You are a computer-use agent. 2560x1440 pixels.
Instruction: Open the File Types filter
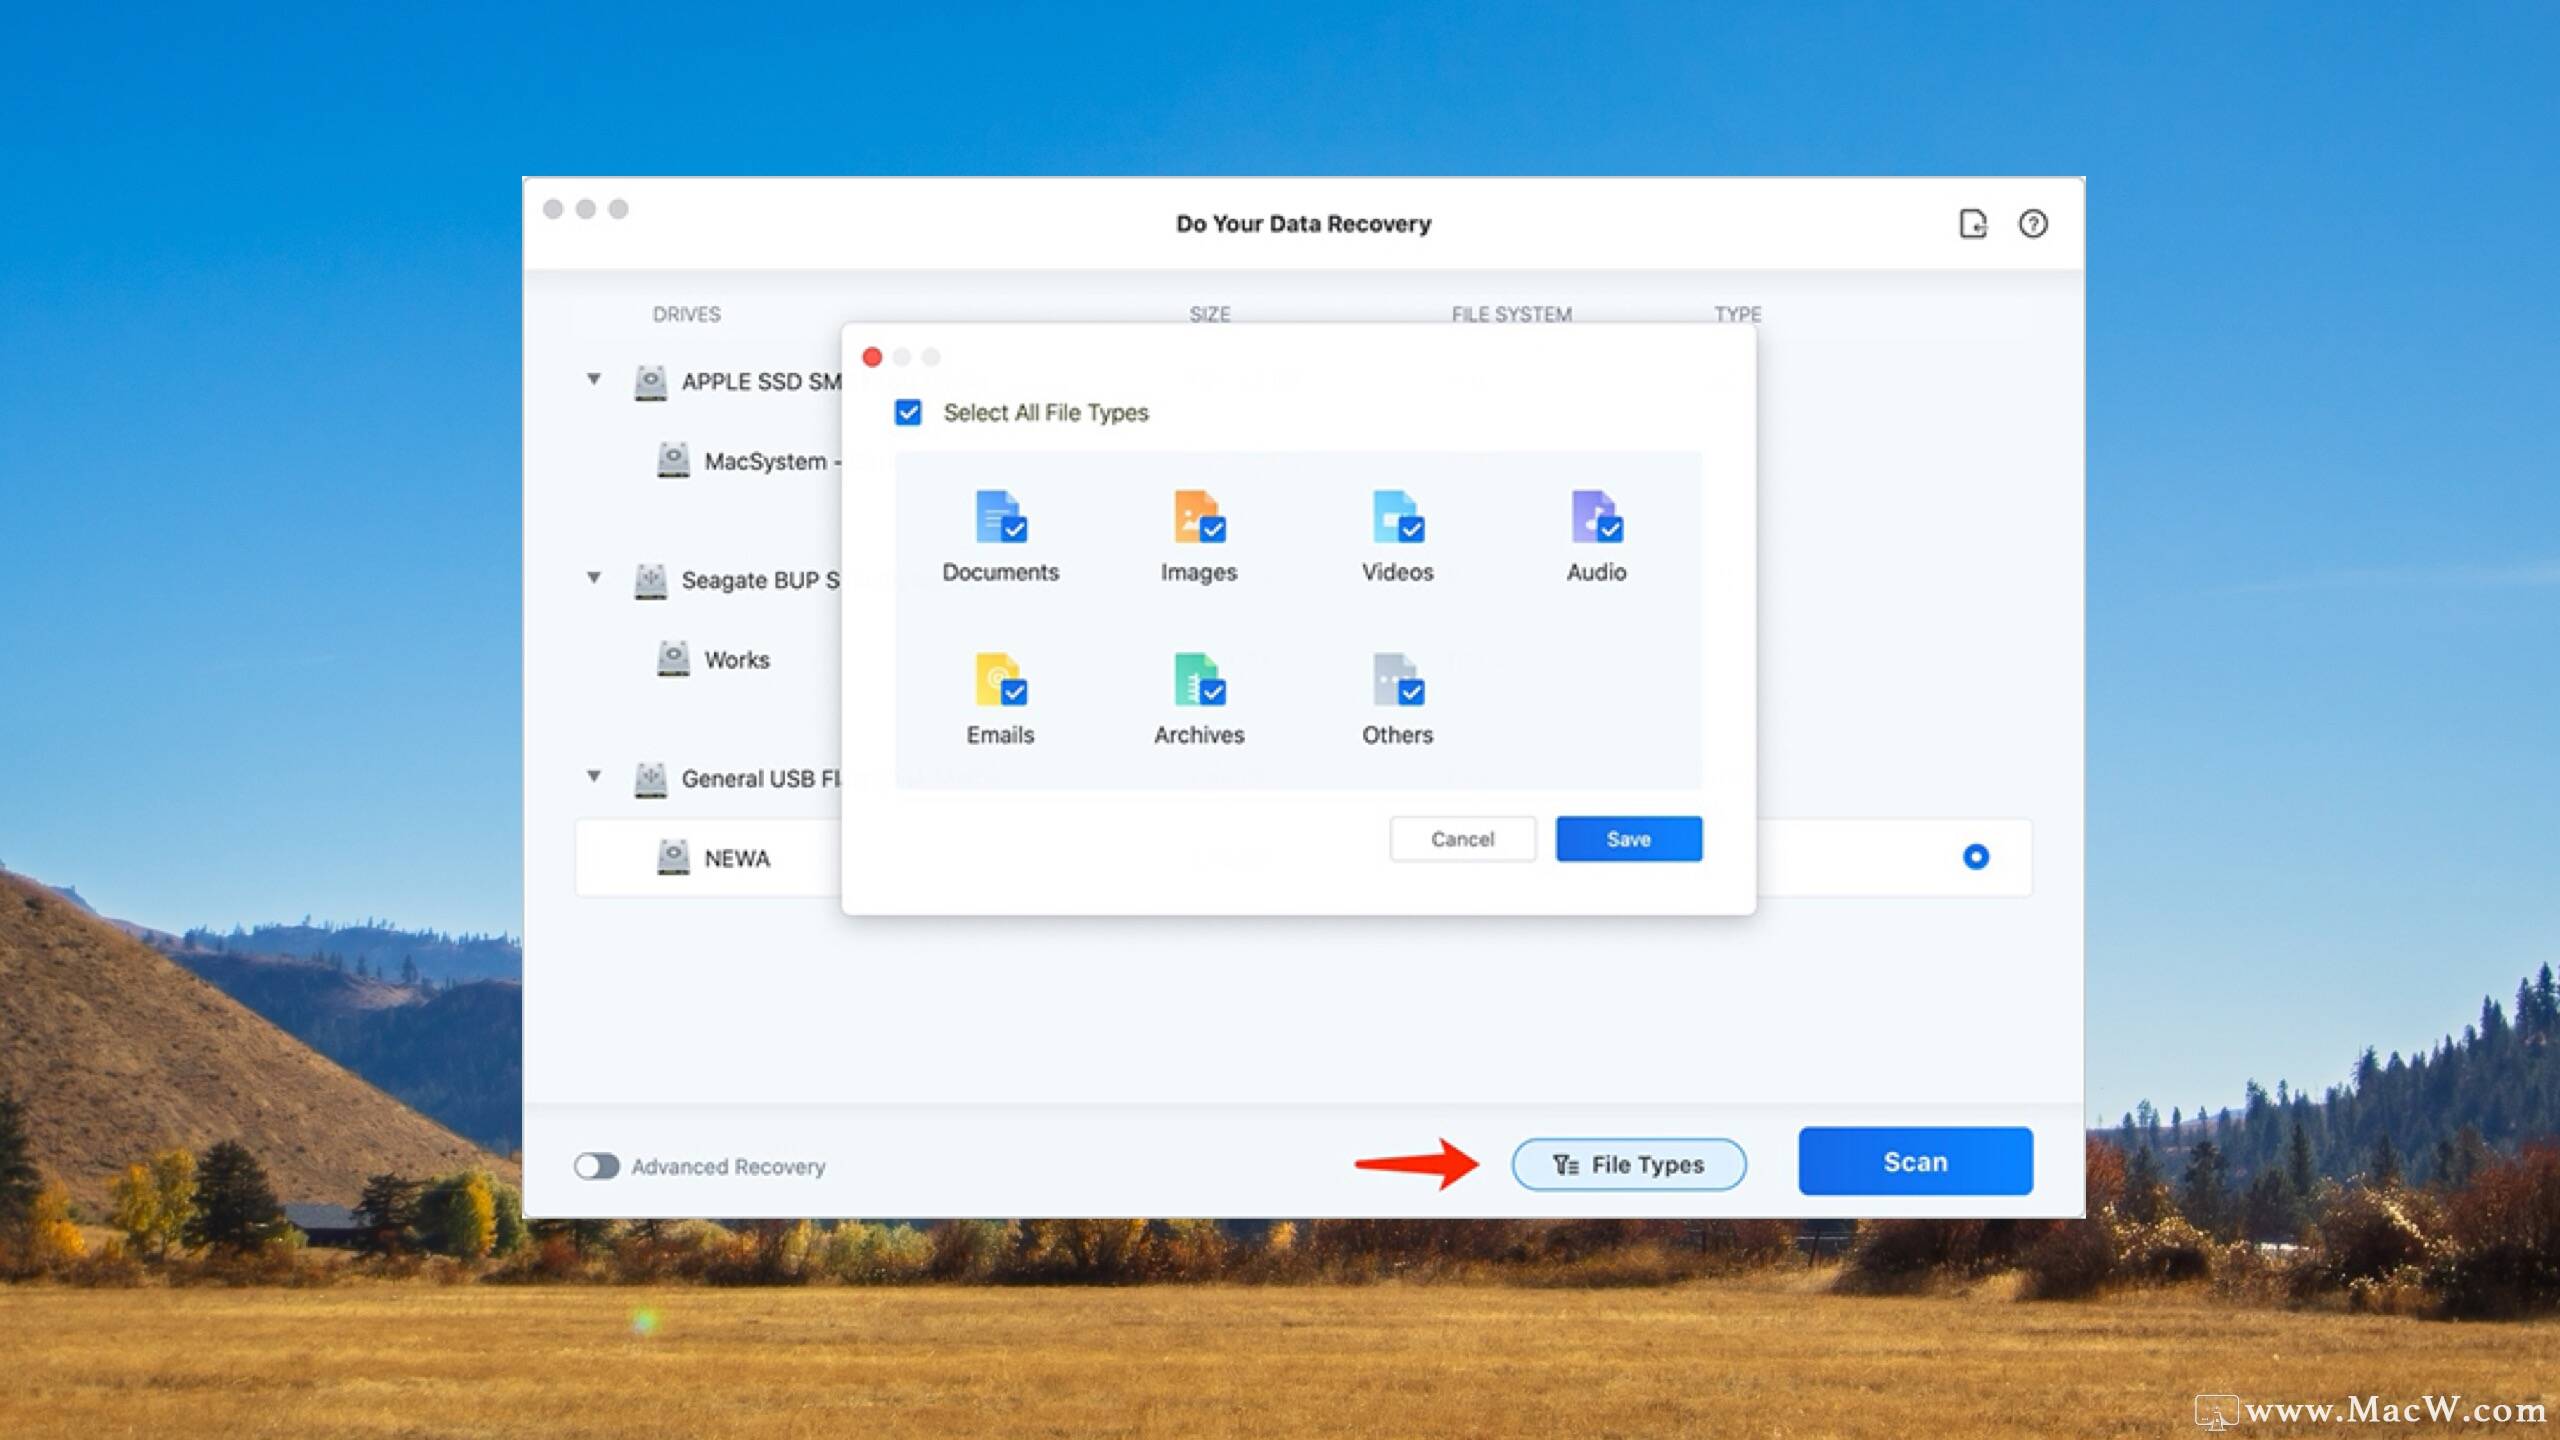tap(1628, 1163)
